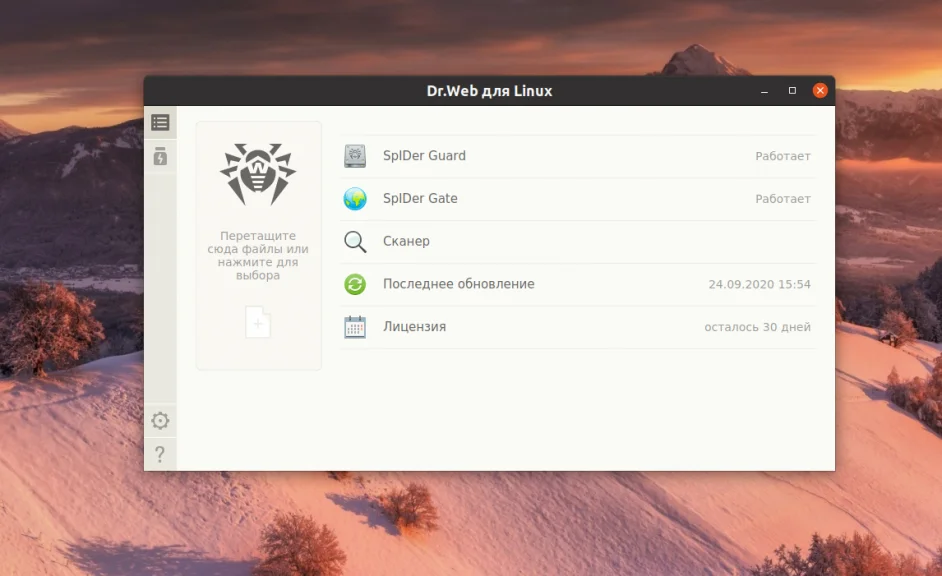Click the license calendar icon
The image size is (942, 576).
click(x=355, y=327)
